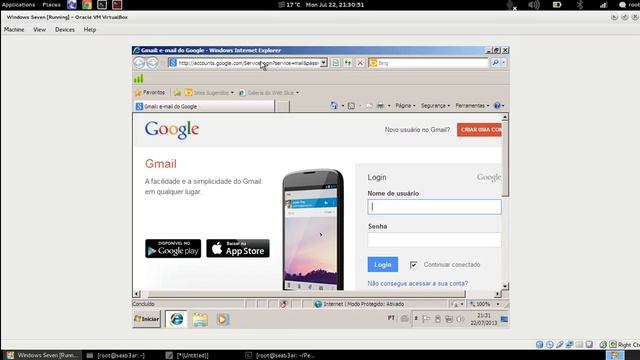Click the popup blocker icon in IE status bar
This screenshot has height=360, width=640.
283,304
